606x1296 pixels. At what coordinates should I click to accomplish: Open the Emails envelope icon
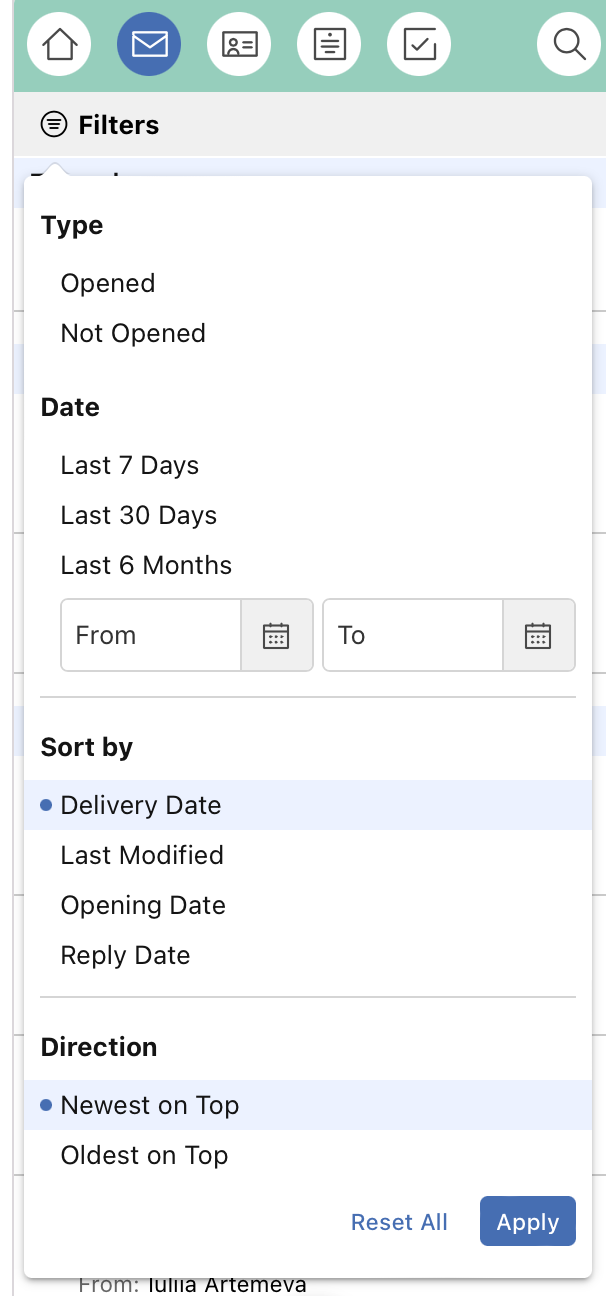point(149,44)
